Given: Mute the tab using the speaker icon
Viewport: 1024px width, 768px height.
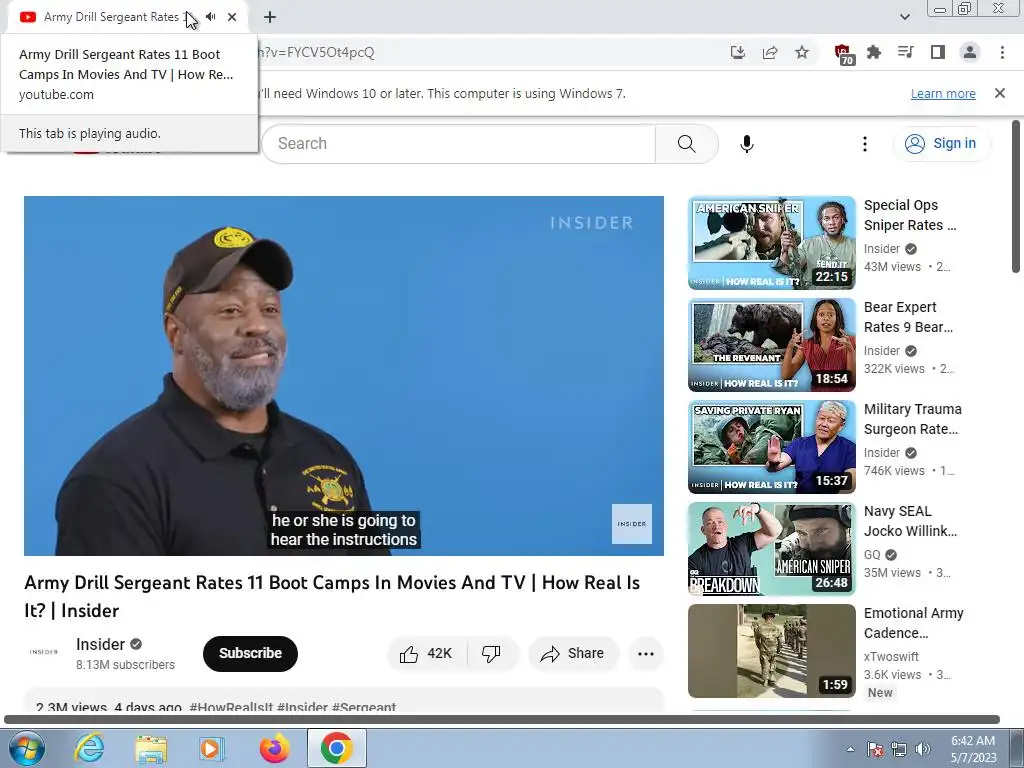Looking at the screenshot, I should point(210,17).
